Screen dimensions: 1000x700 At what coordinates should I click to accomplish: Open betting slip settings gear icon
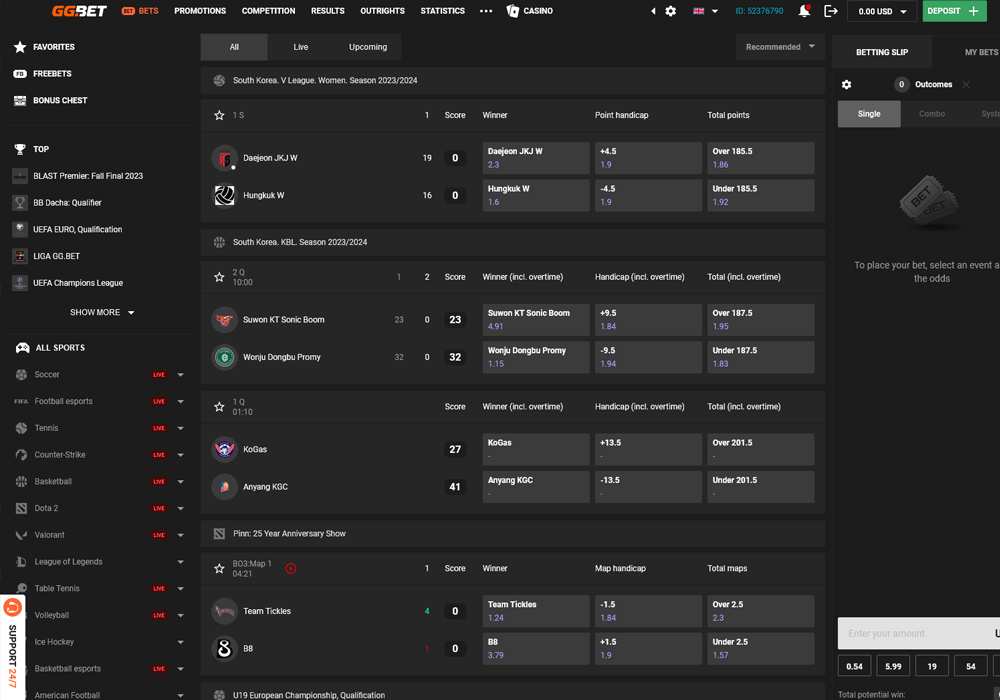pyautogui.click(x=847, y=85)
